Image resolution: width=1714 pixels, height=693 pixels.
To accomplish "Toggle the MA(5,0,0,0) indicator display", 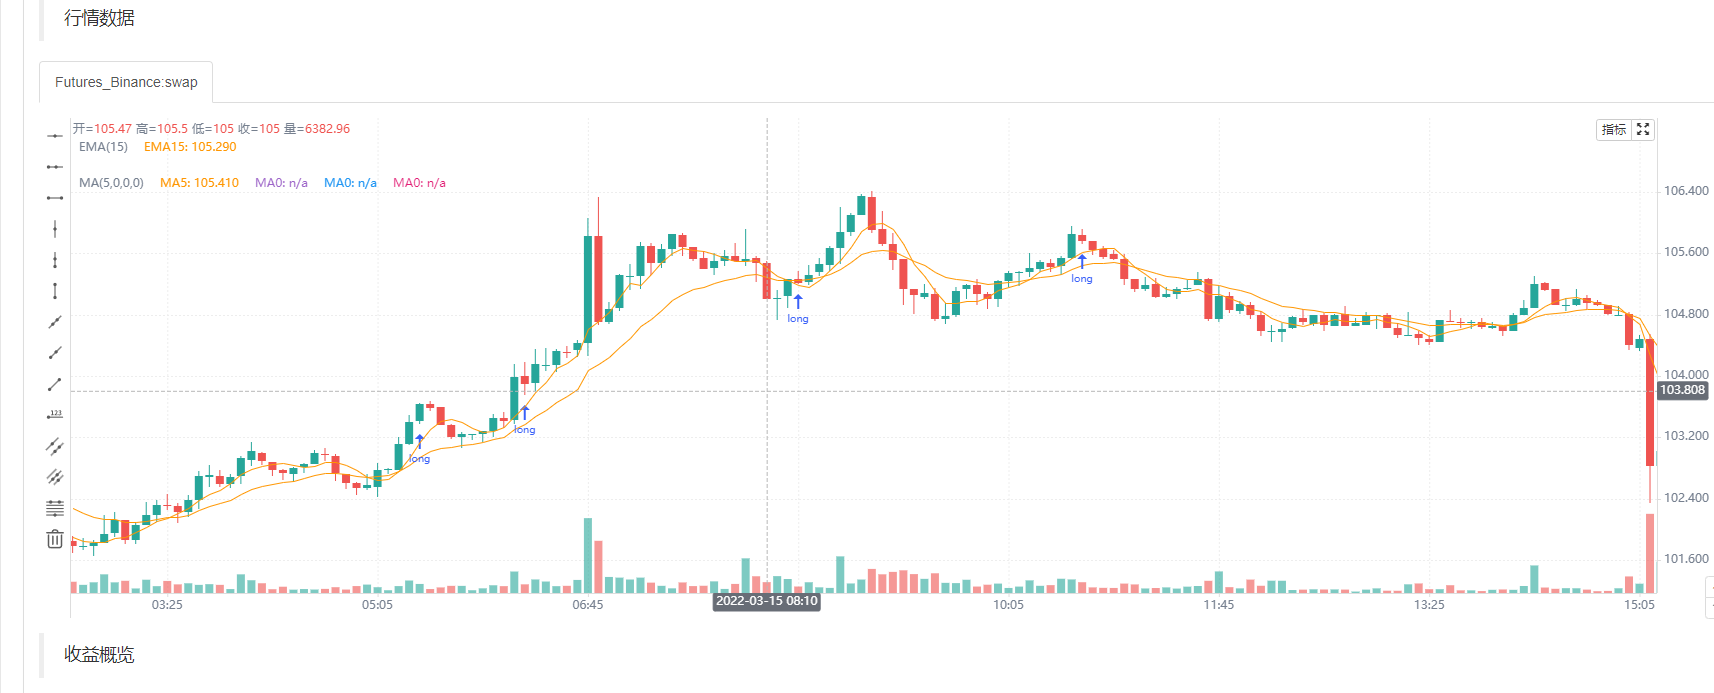I will coord(113,182).
